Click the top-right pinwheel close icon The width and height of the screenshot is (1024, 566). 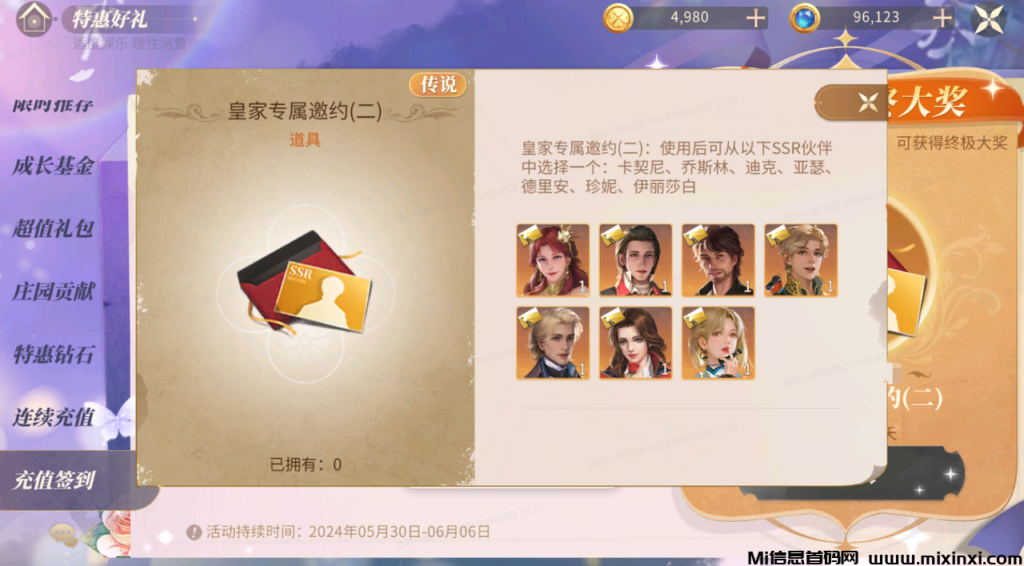(x=988, y=19)
